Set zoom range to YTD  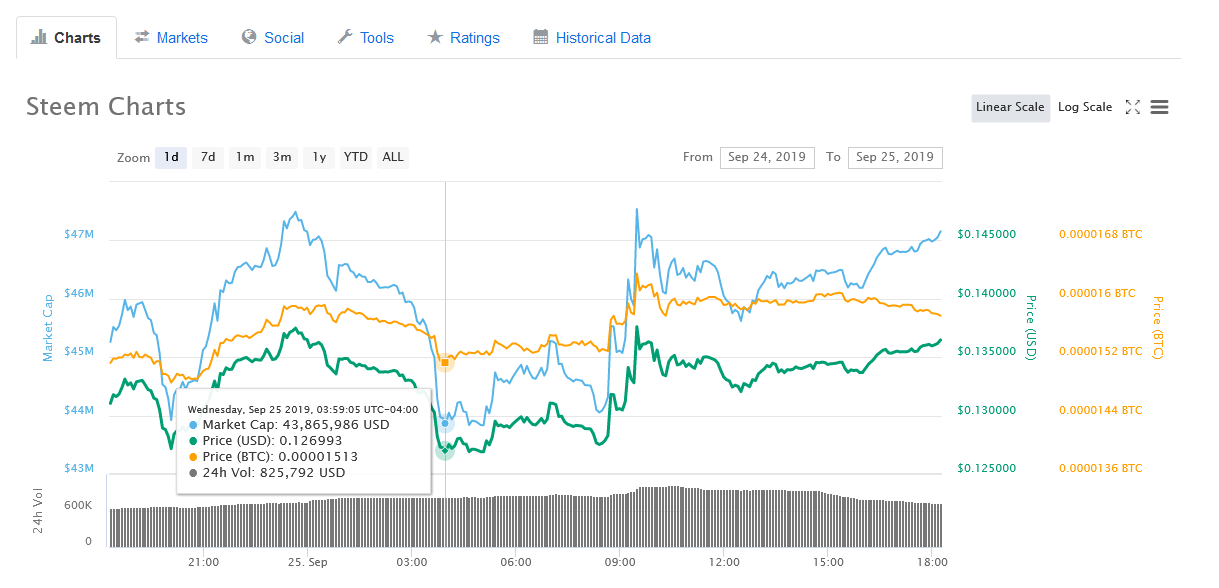pyautogui.click(x=356, y=157)
